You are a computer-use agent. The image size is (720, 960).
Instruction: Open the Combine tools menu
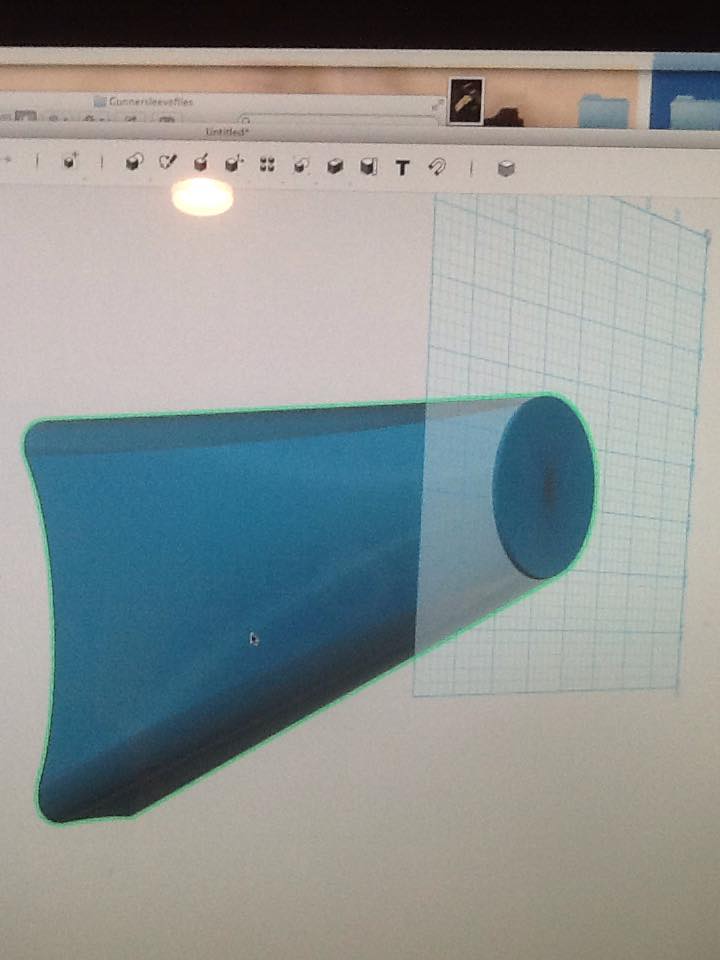334,166
